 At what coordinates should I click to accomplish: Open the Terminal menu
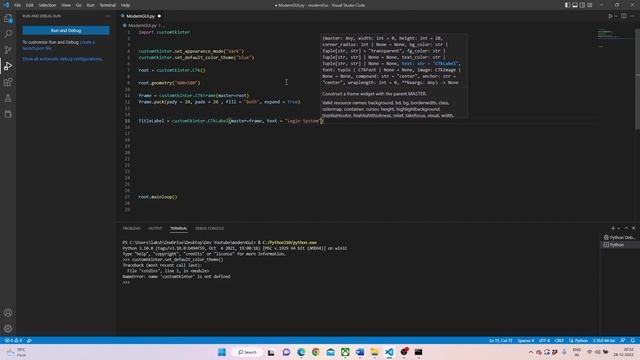point(107,5)
